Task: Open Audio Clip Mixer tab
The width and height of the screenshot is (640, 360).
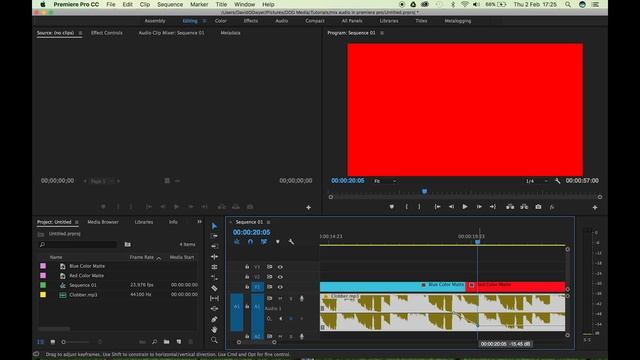Action: click(171, 33)
